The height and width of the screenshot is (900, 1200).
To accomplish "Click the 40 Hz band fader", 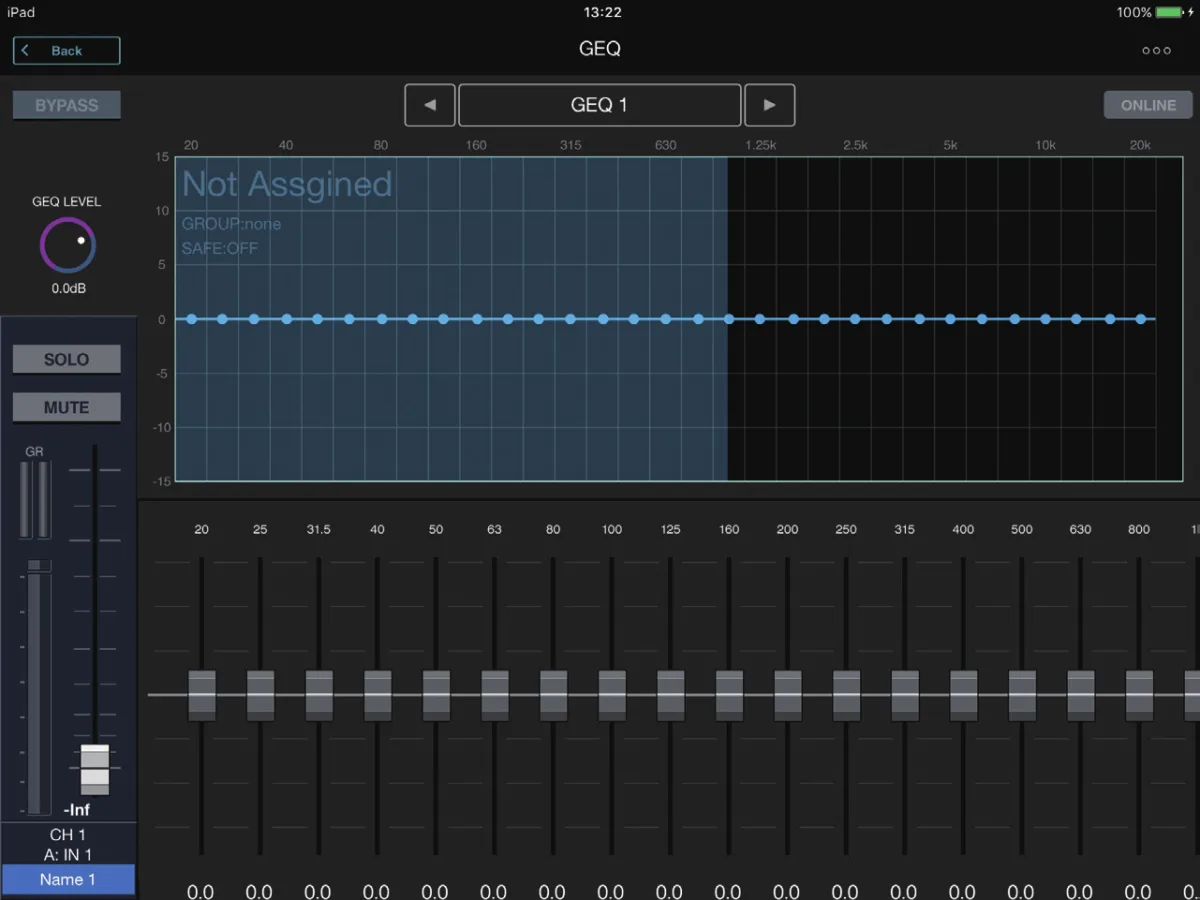I will (x=377, y=695).
